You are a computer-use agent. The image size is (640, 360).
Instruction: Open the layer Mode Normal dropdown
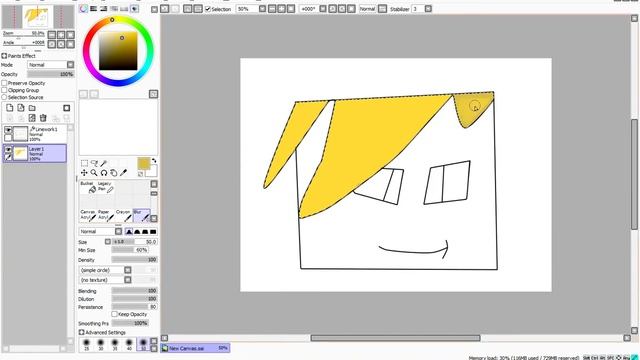pos(51,65)
